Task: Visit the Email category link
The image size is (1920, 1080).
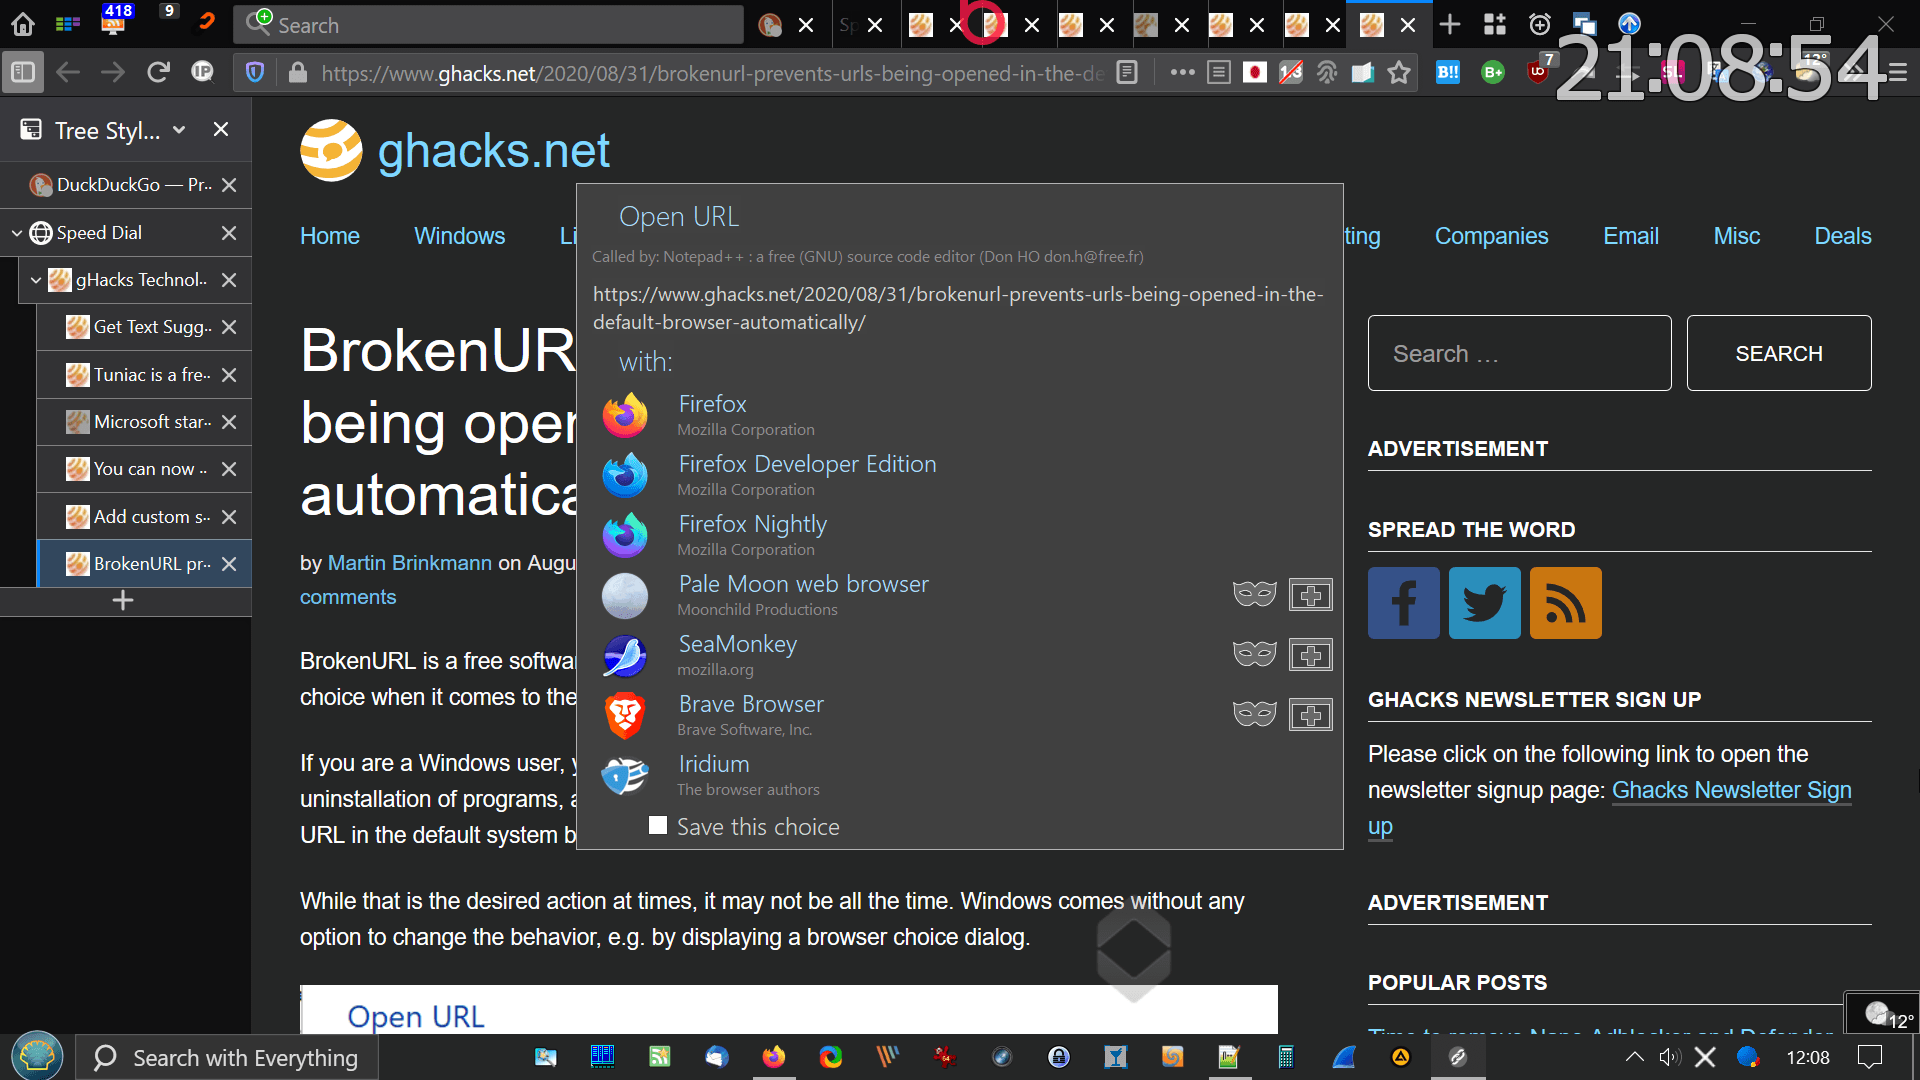Action: coord(1630,236)
